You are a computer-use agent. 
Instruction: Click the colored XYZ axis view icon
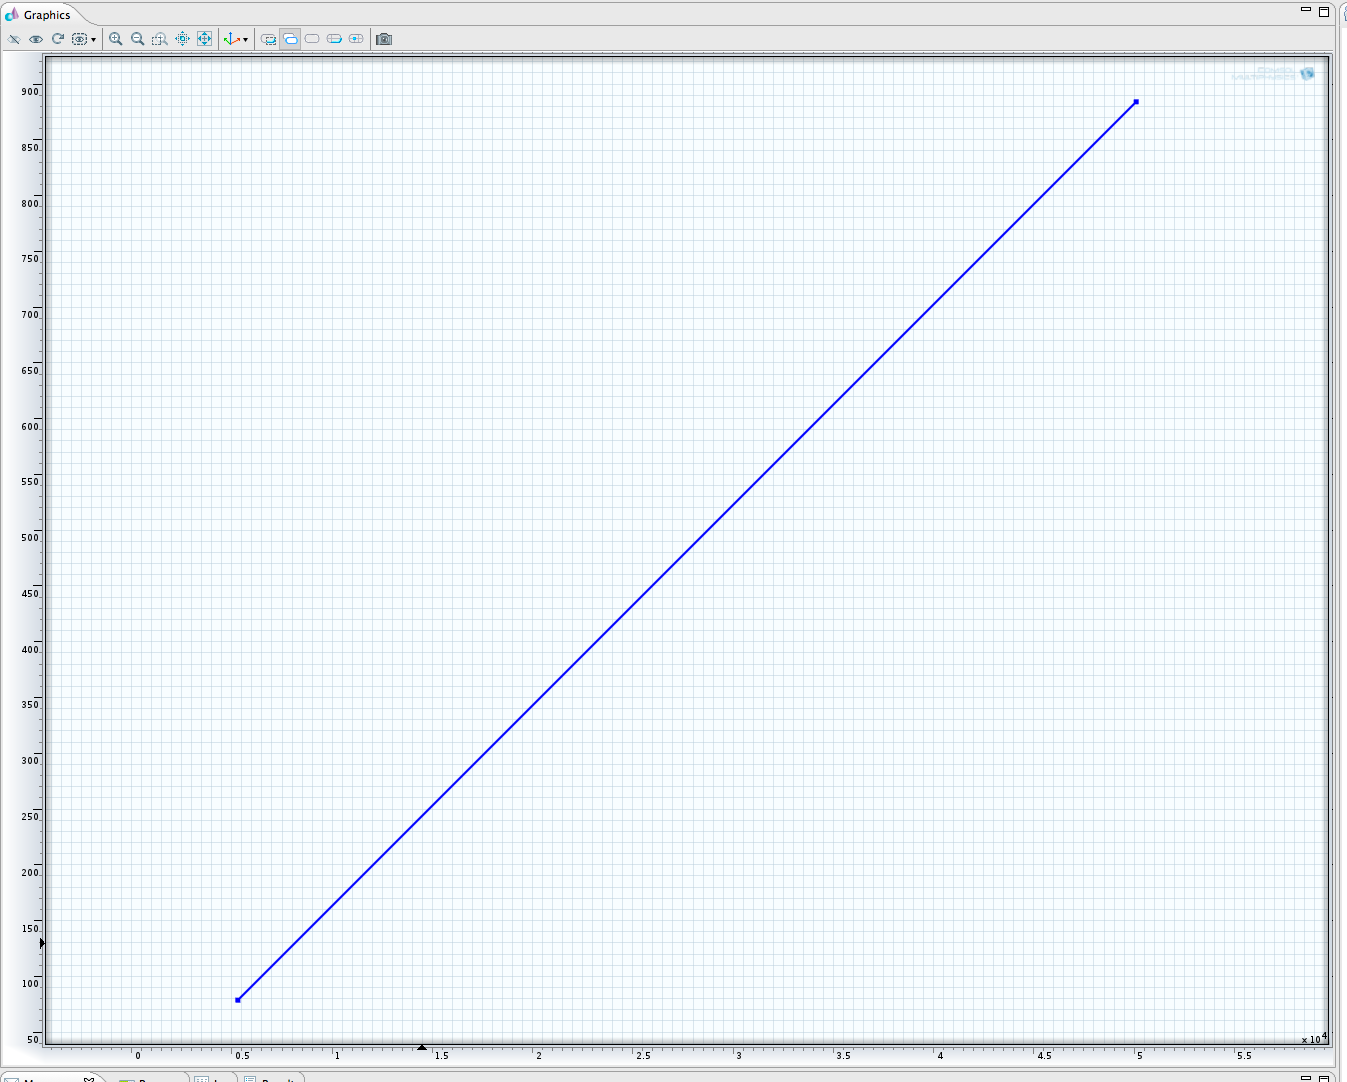pos(231,39)
